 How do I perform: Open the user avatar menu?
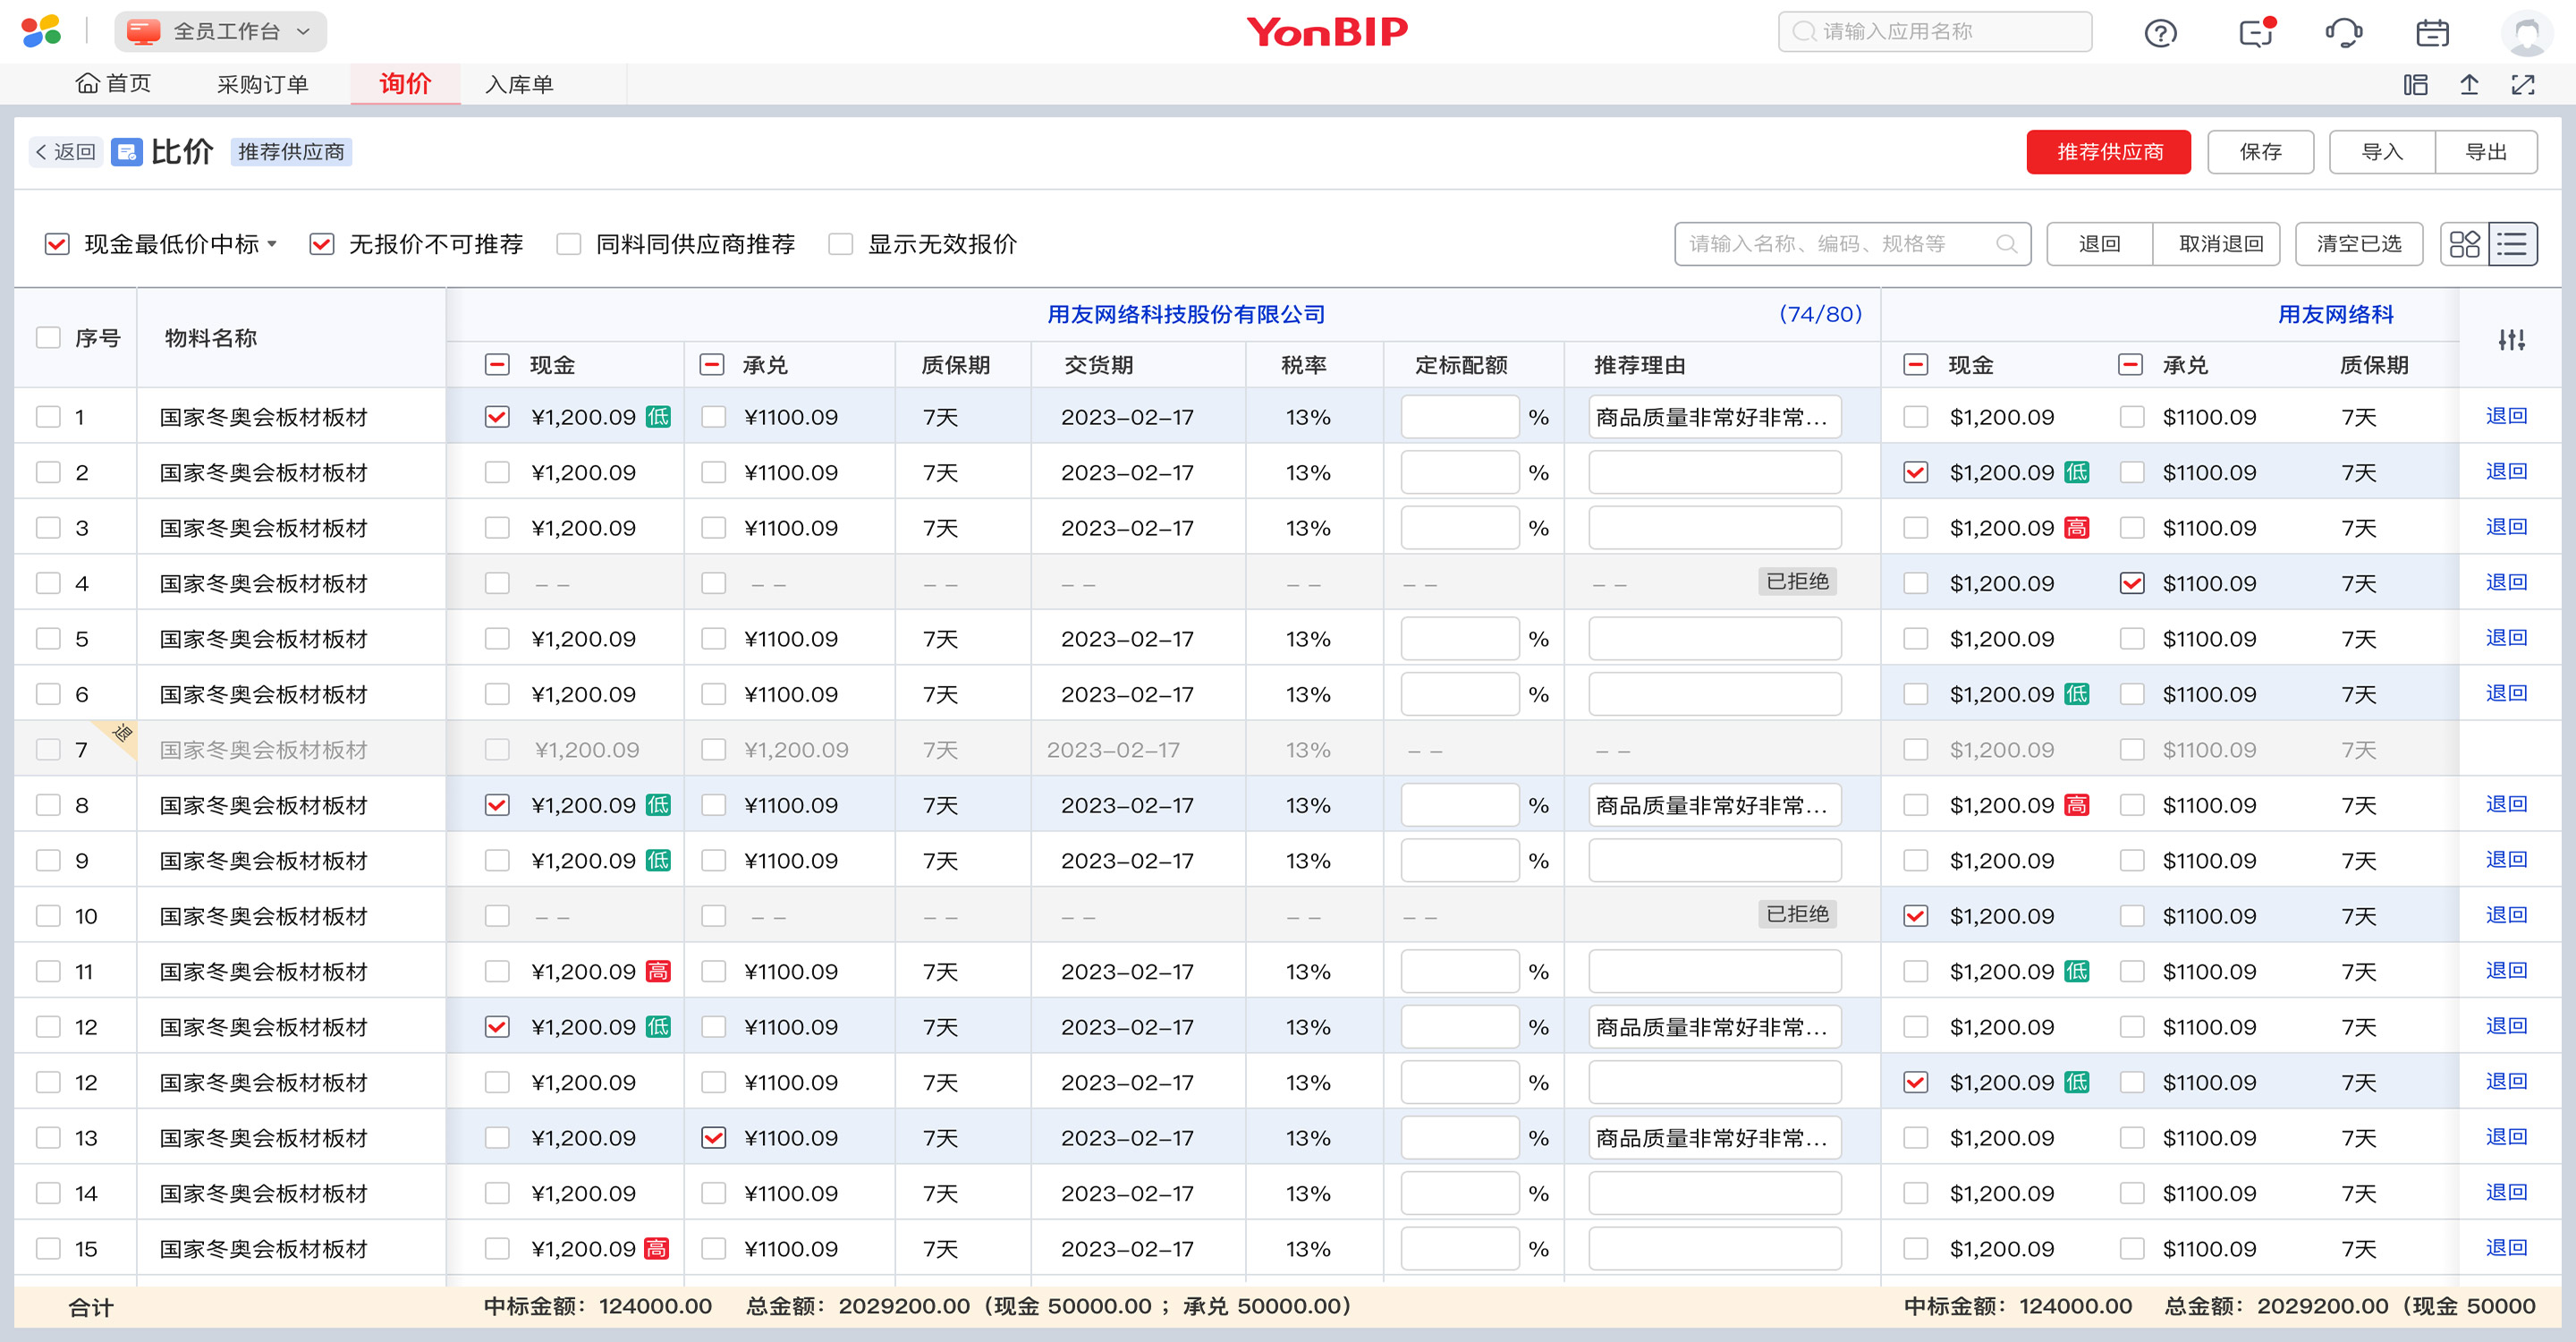(2526, 33)
